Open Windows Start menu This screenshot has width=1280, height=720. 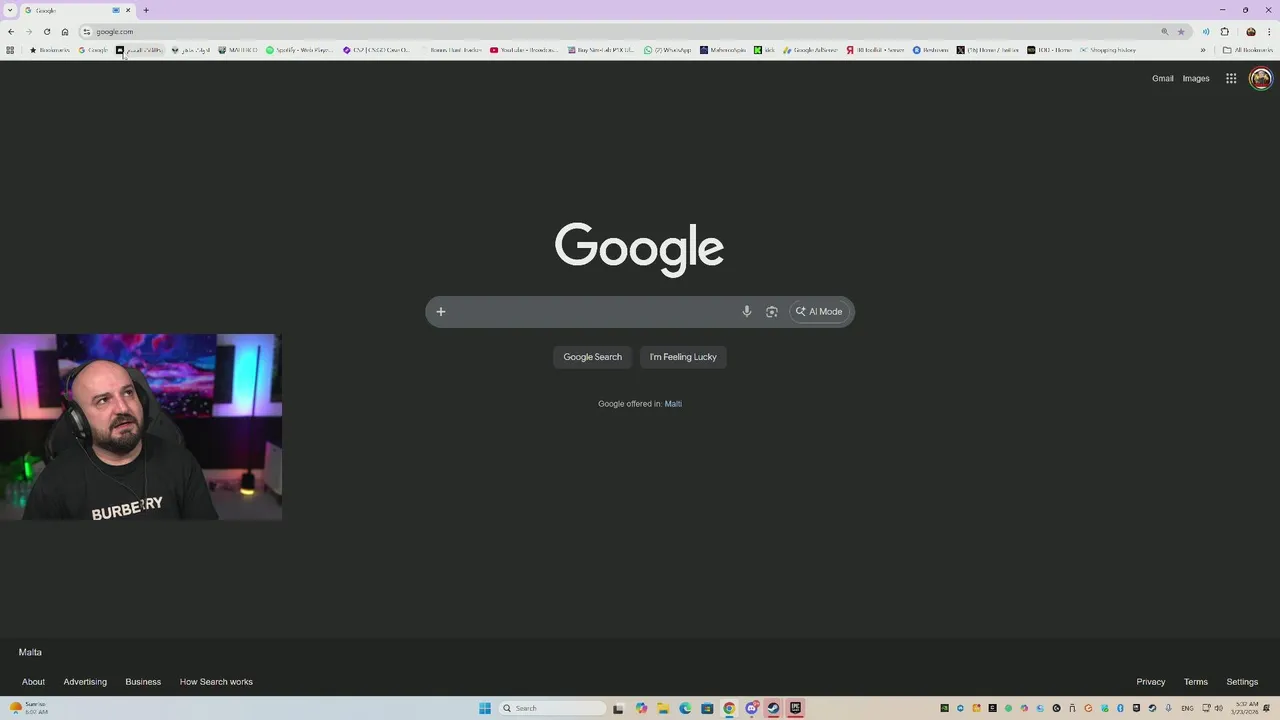click(485, 708)
